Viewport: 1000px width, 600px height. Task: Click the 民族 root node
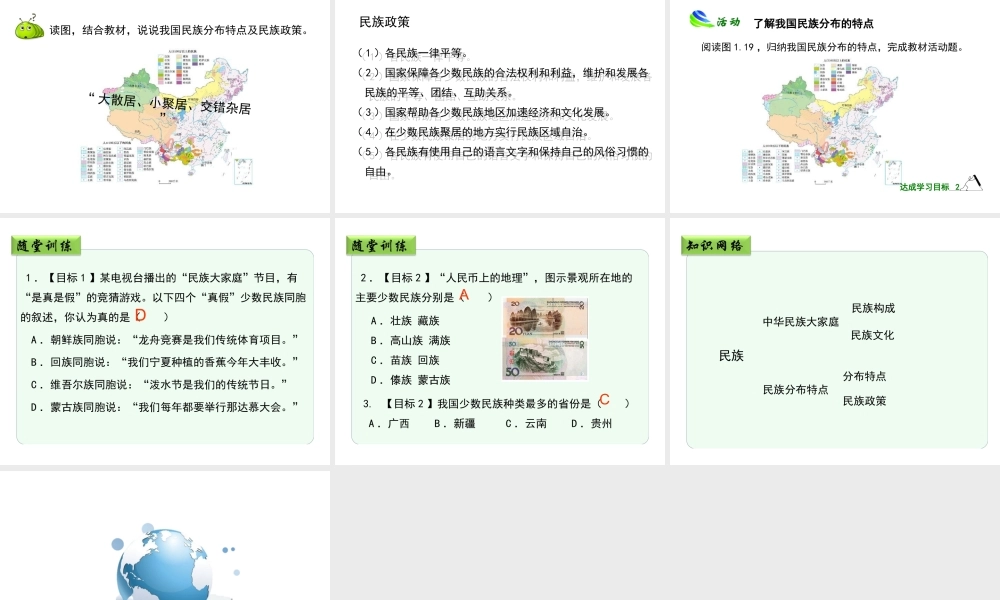pos(731,356)
